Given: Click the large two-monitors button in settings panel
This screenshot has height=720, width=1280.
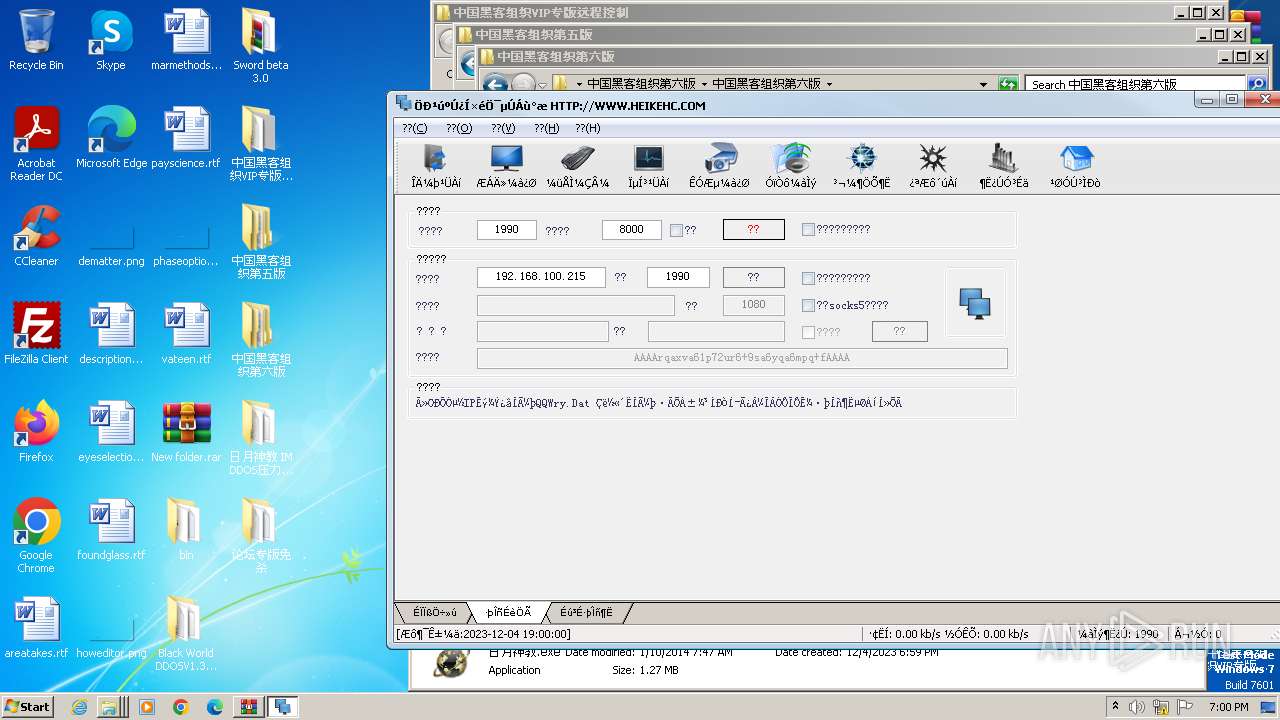Looking at the screenshot, I should [975, 302].
